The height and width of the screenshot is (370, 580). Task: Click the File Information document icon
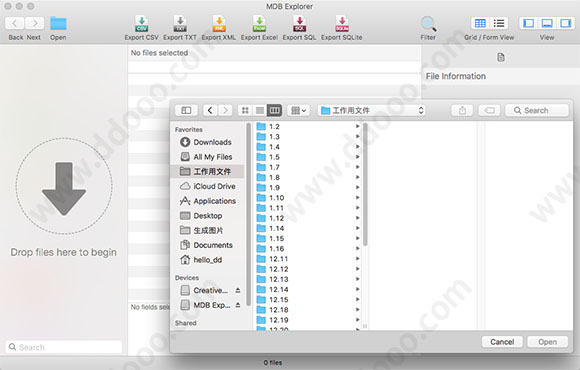pyautogui.click(x=500, y=57)
